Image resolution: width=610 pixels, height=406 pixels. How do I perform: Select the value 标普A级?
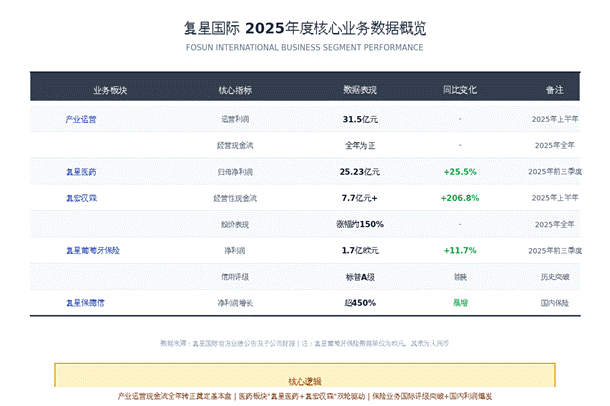pos(360,277)
